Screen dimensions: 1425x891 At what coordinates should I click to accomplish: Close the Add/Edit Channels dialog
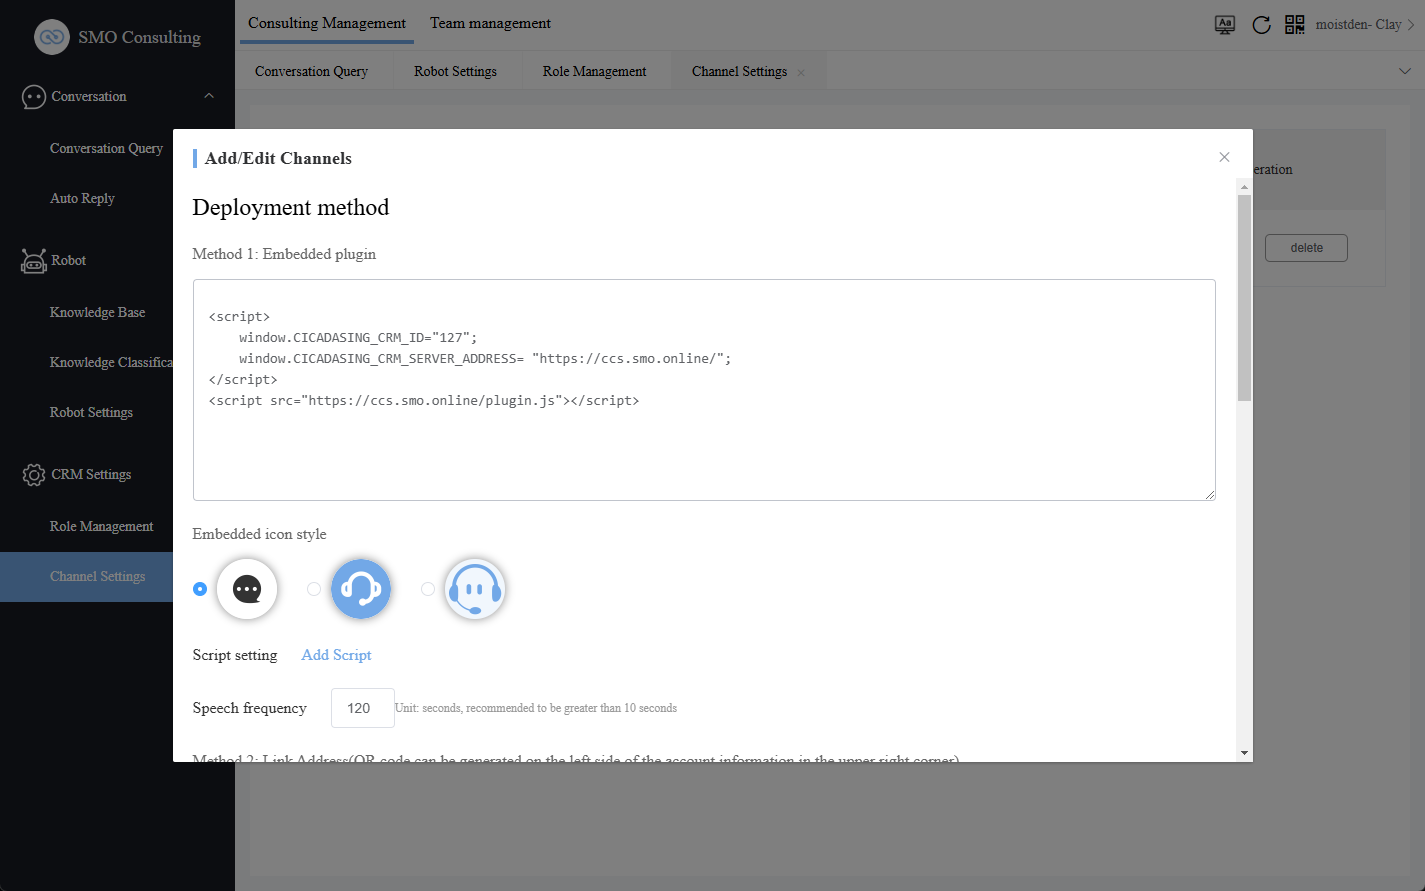click(x=1224, y=157)
